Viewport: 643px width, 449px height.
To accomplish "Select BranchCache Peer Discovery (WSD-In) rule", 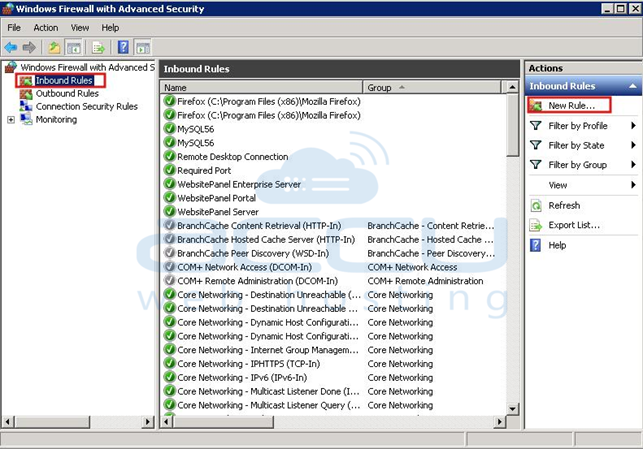I will [253, 253].
